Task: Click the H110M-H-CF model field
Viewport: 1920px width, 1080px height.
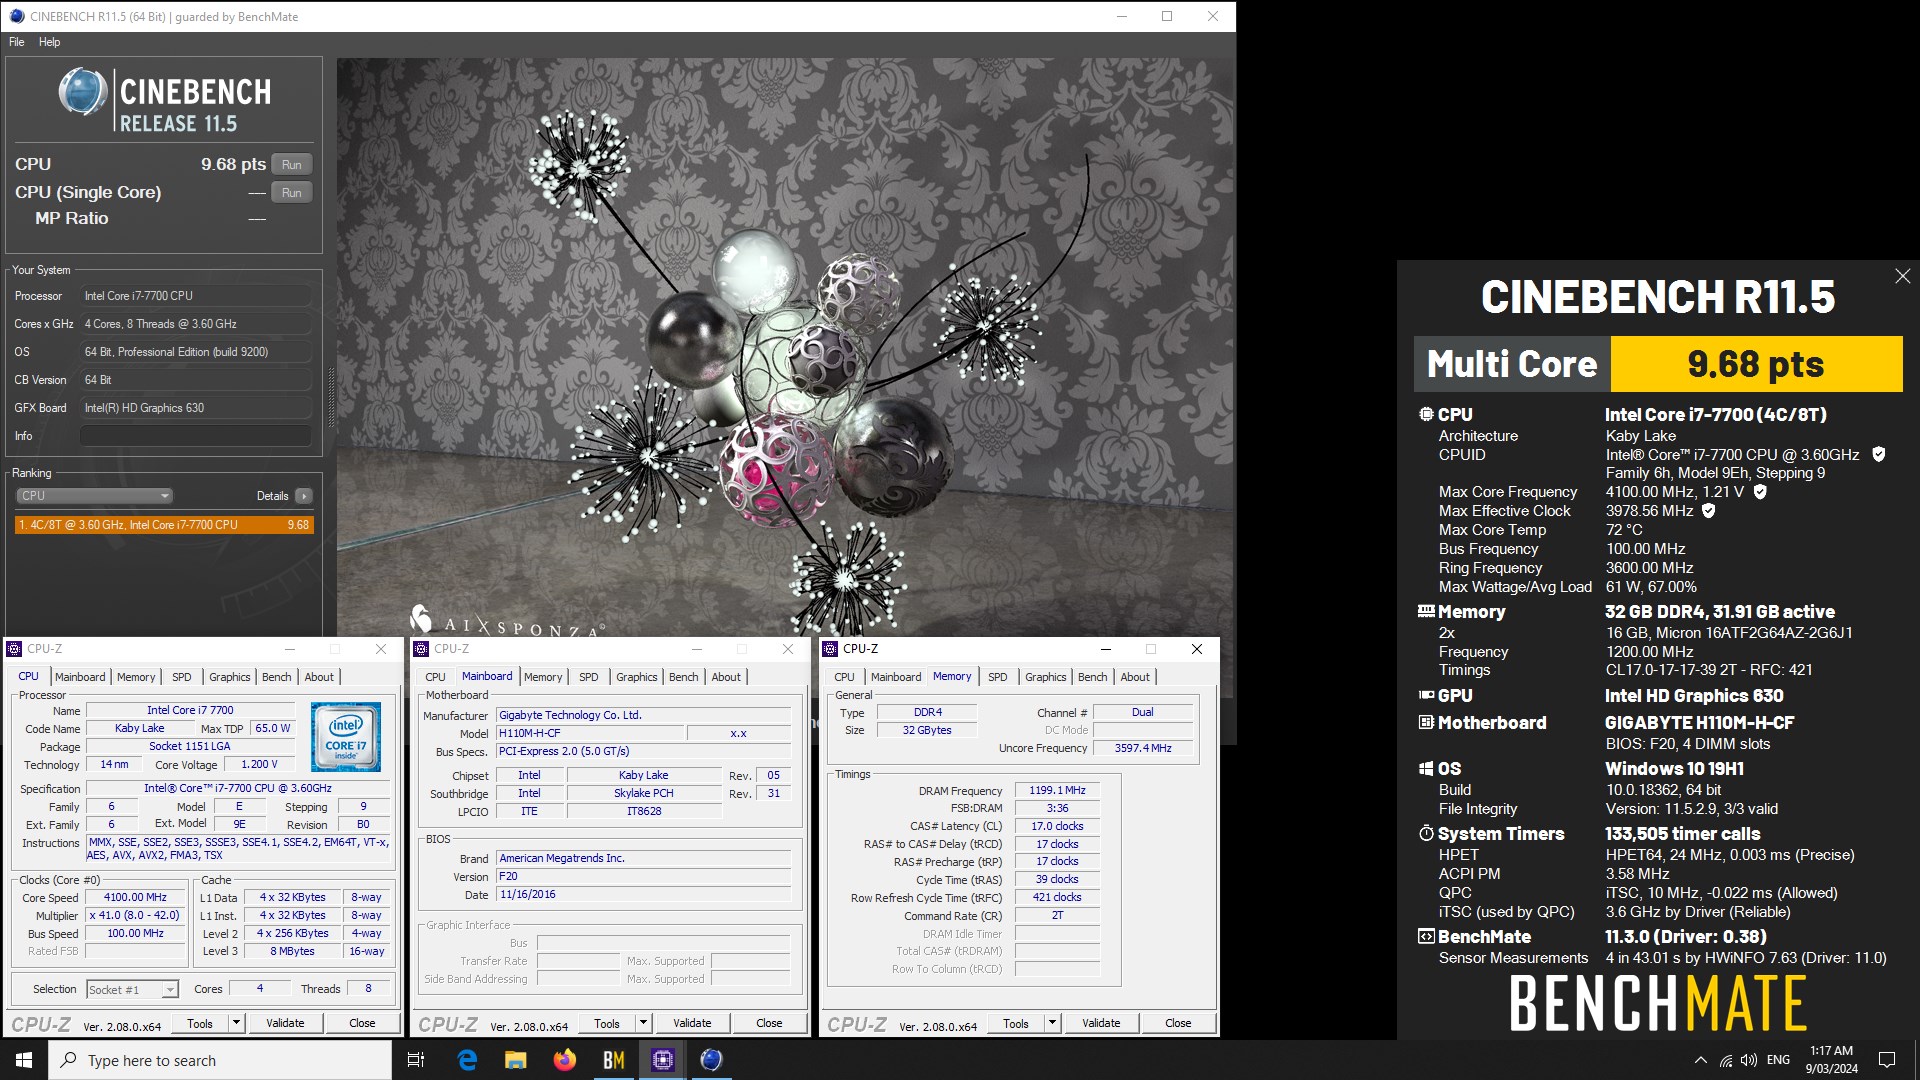Action: coord(590,733)
